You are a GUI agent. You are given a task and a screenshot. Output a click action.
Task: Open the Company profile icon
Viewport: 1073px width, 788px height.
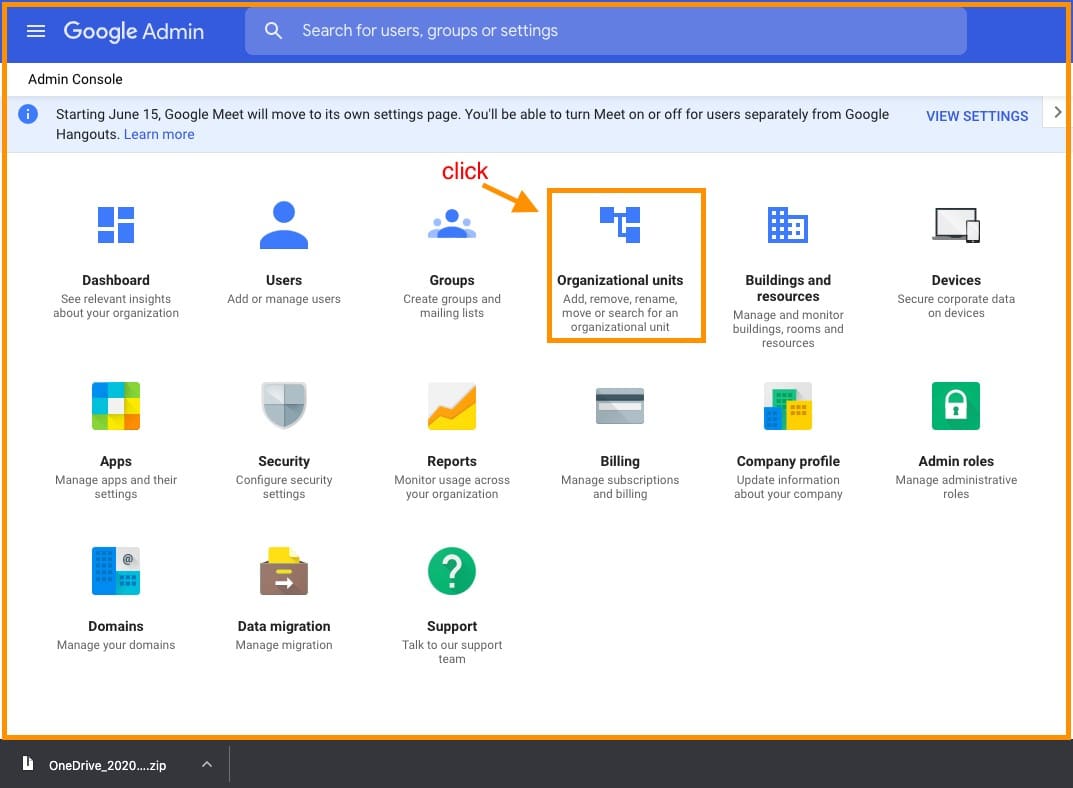click(788, 406)
